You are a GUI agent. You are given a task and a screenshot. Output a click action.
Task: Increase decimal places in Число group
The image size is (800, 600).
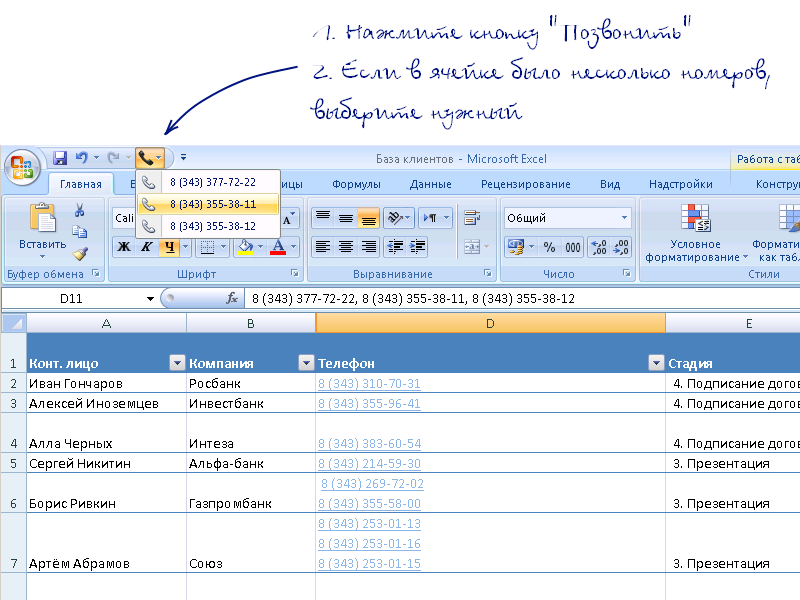point(598,247)
